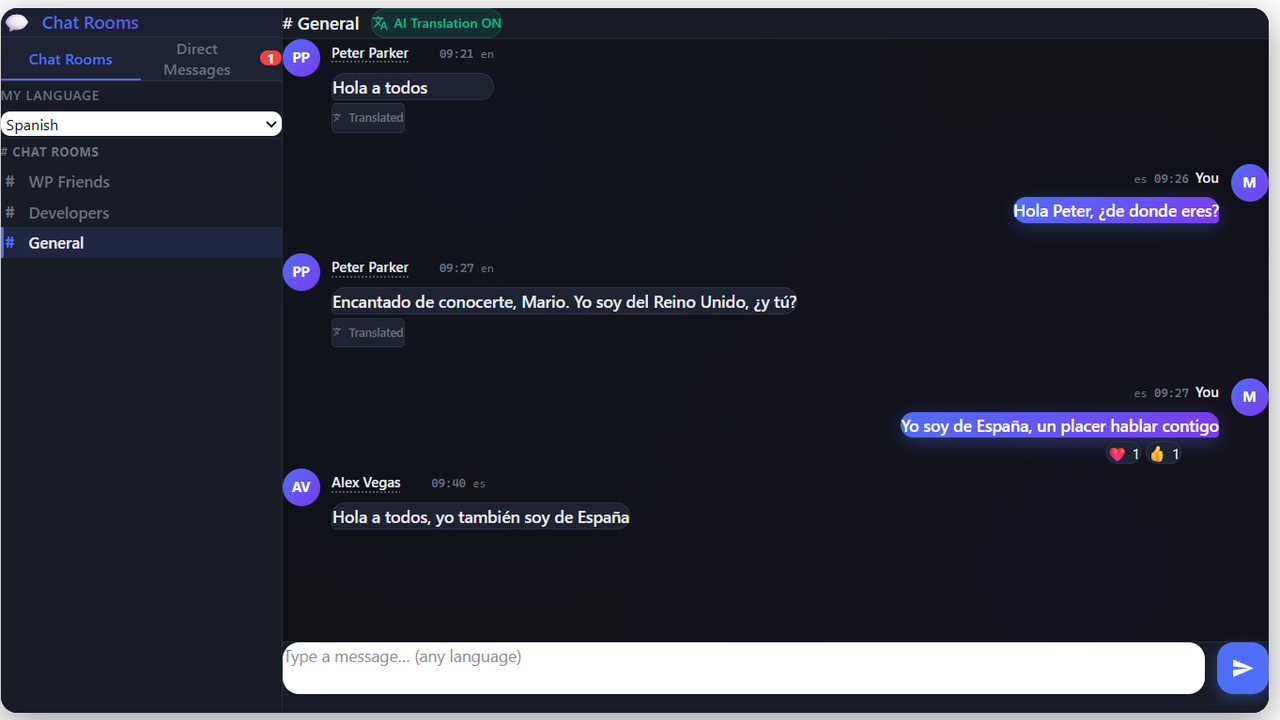The image size is (1280, 720).
Task: Click the dropdown chevron arrow in language selector
Action: coord(270,124)
